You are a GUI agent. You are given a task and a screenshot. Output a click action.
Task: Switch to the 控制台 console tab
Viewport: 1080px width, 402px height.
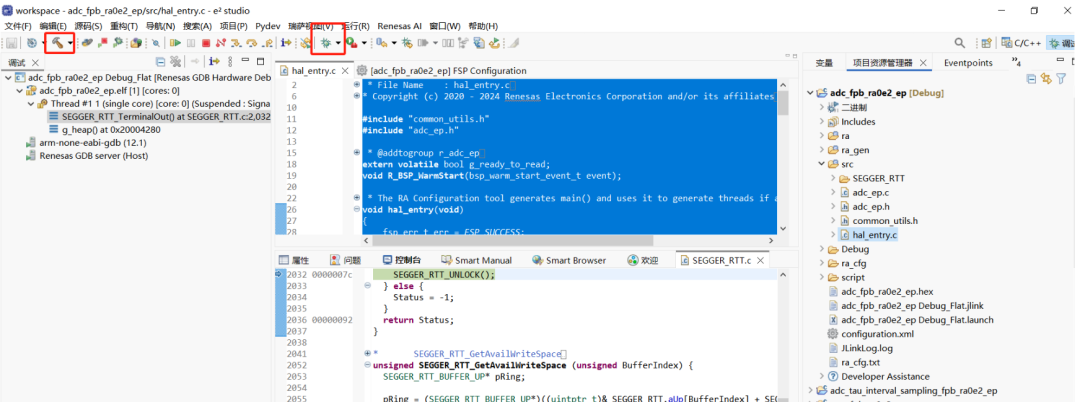pos(402,260)
